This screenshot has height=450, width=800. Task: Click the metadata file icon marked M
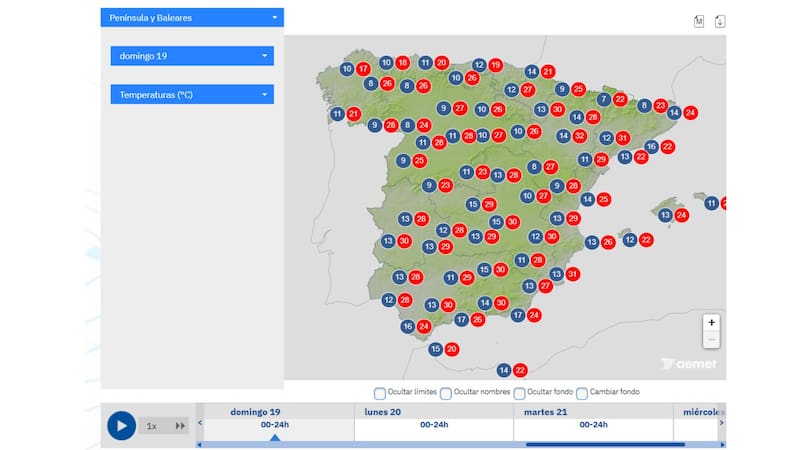(x=699, y=21)
